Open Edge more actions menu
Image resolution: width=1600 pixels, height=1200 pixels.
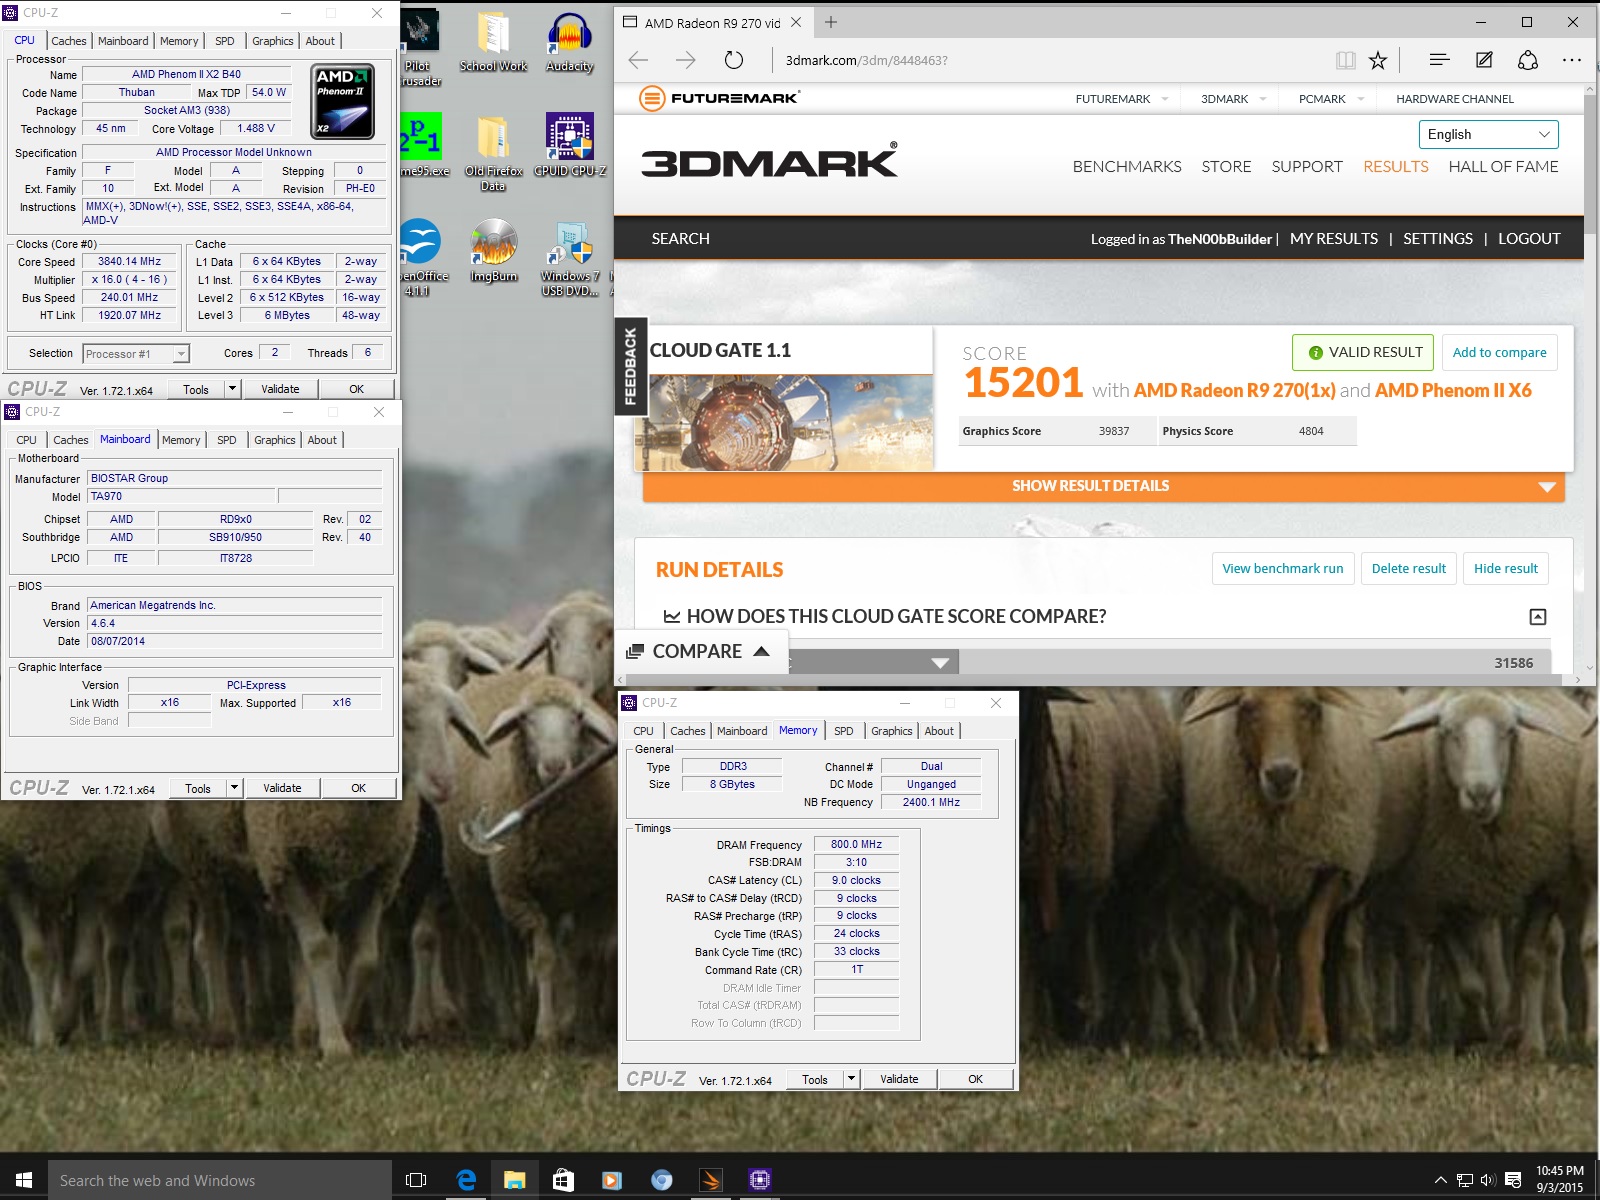click(x=1572, y=60)
